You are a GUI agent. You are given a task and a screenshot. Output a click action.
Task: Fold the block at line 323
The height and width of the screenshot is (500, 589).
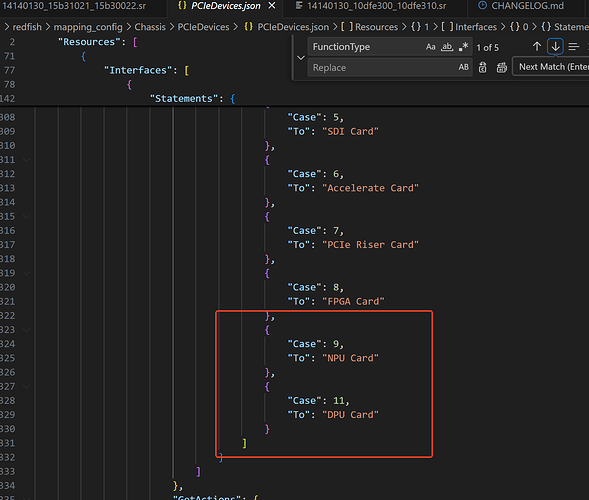pyautogui.click(x=26, y=330)
